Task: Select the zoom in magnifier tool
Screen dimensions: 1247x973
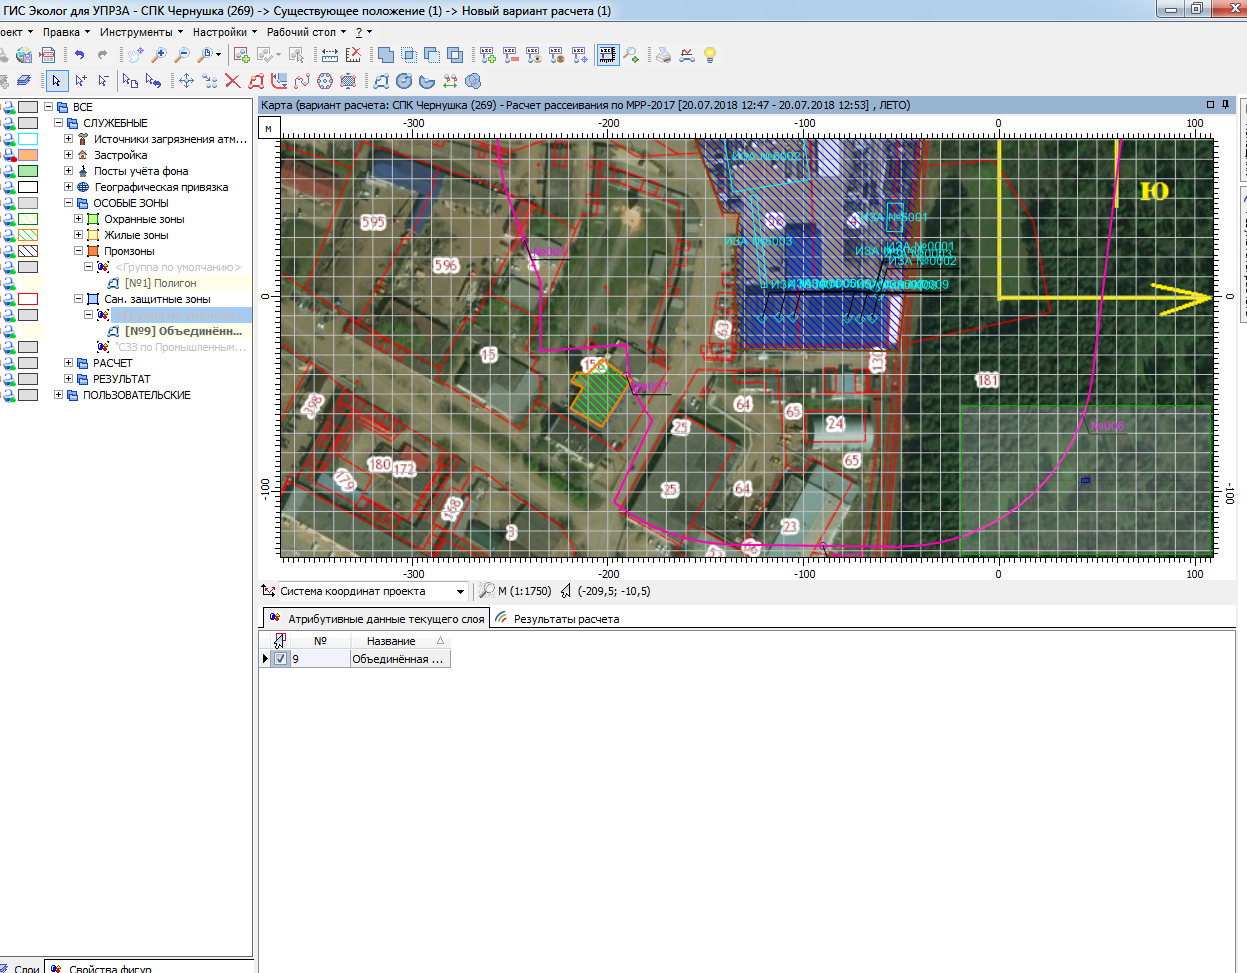Action: (159, 55)
